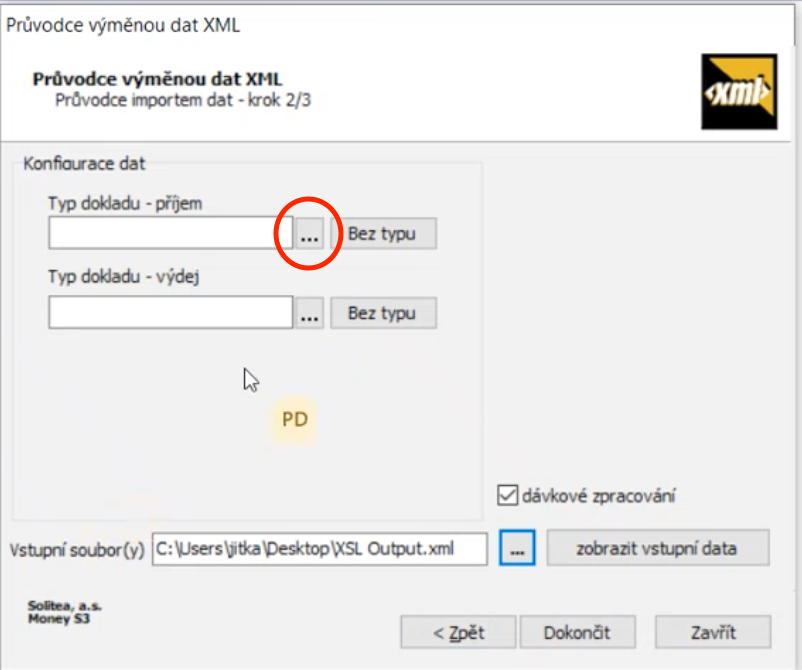Click Bez typu button for příjem
Image resolution: width=802 pixels, height=670 pixels.
pyautogui.click(x=384, y=234)
